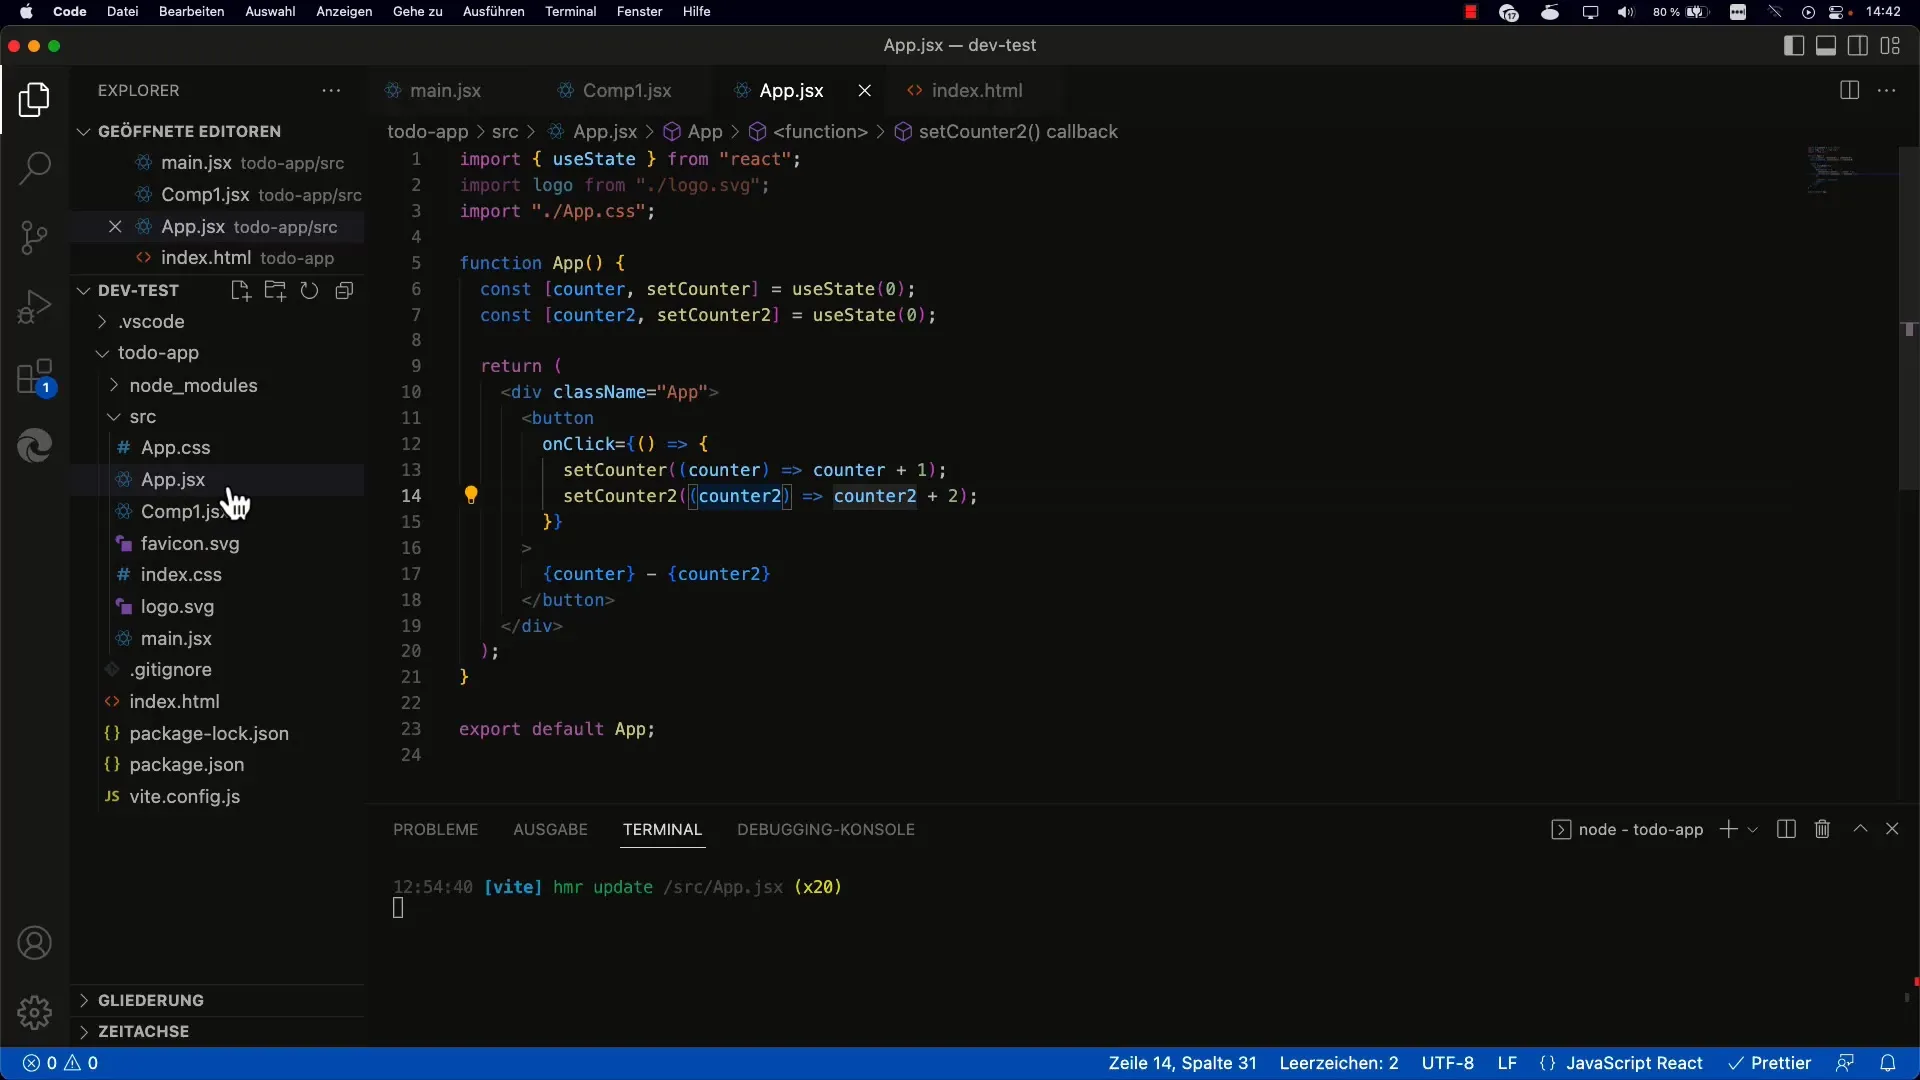This screenshot has width=1920, height=1080.
Task: Open terminal launch profile dropdown
Action: pyautogui.click(x=1753, y=830)
